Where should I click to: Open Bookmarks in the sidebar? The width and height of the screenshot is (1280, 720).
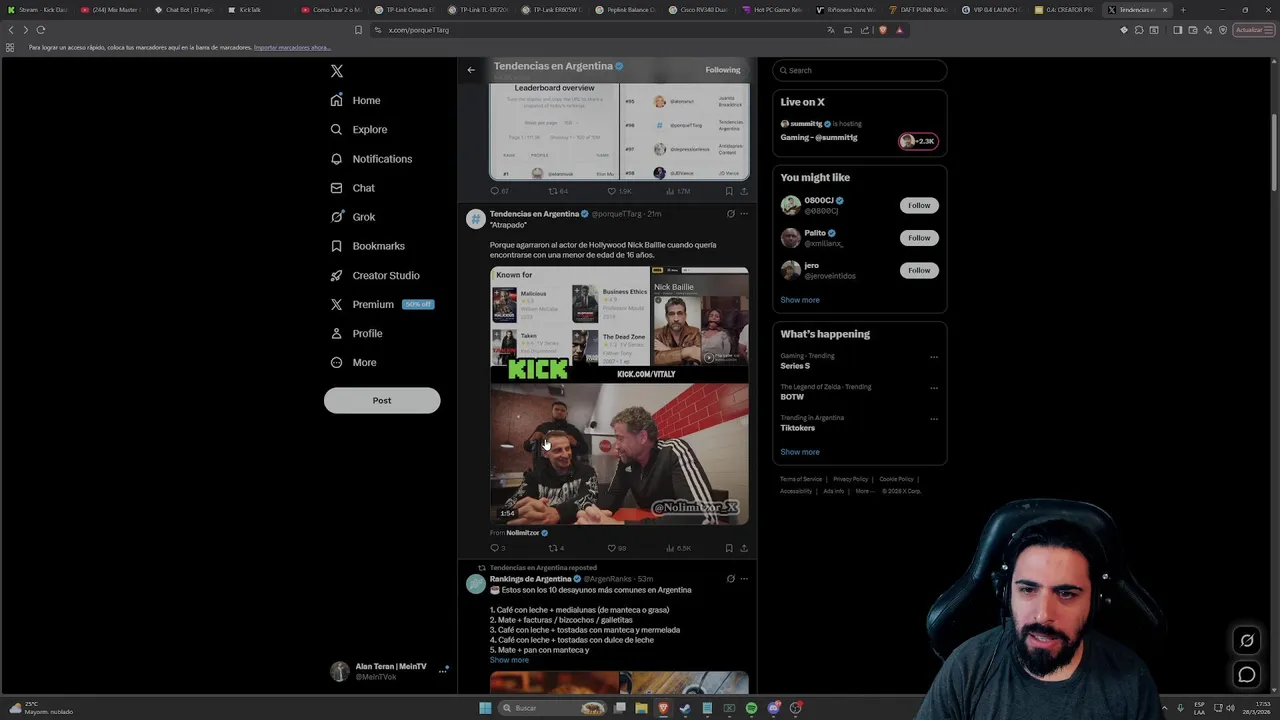click(x=368, y=246)
